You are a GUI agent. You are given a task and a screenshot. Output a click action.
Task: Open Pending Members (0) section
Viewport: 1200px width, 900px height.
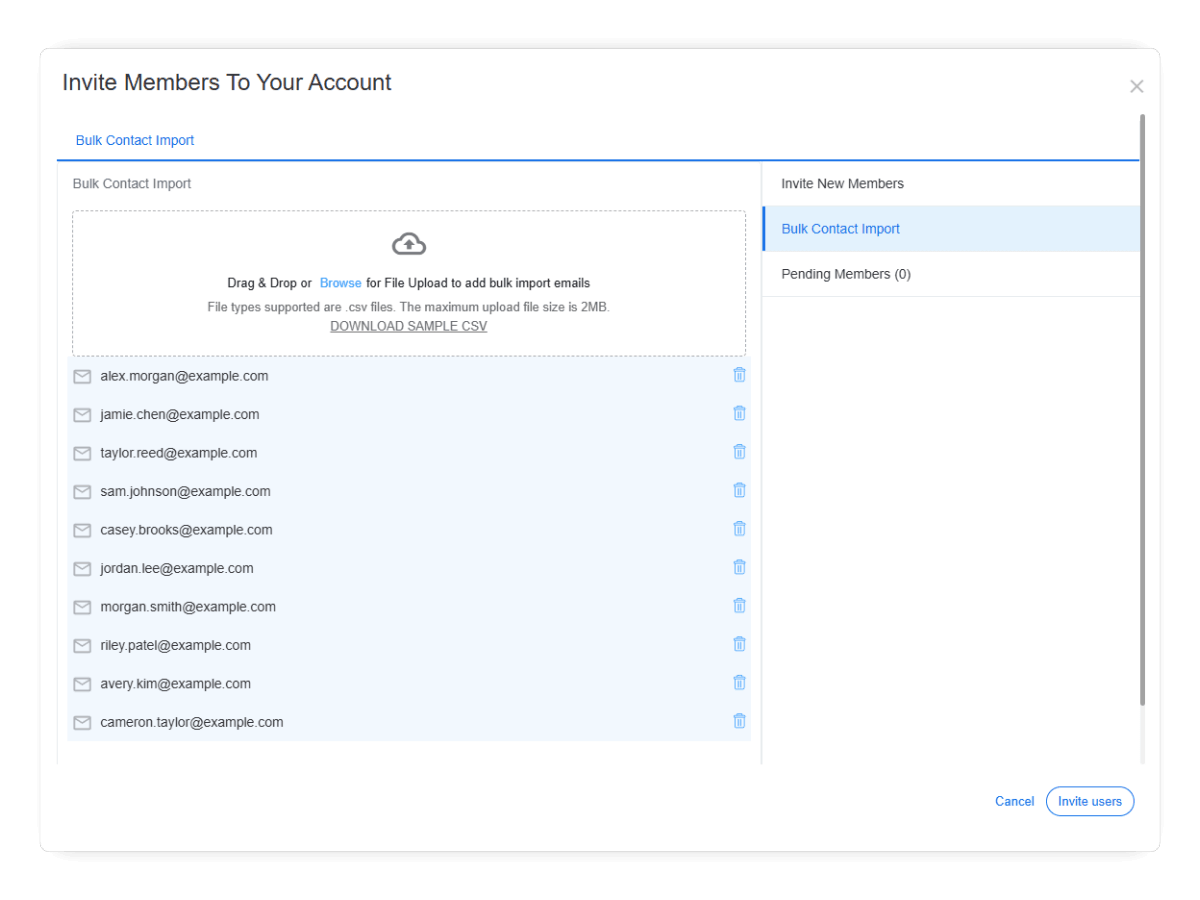(x=951, y=274)
